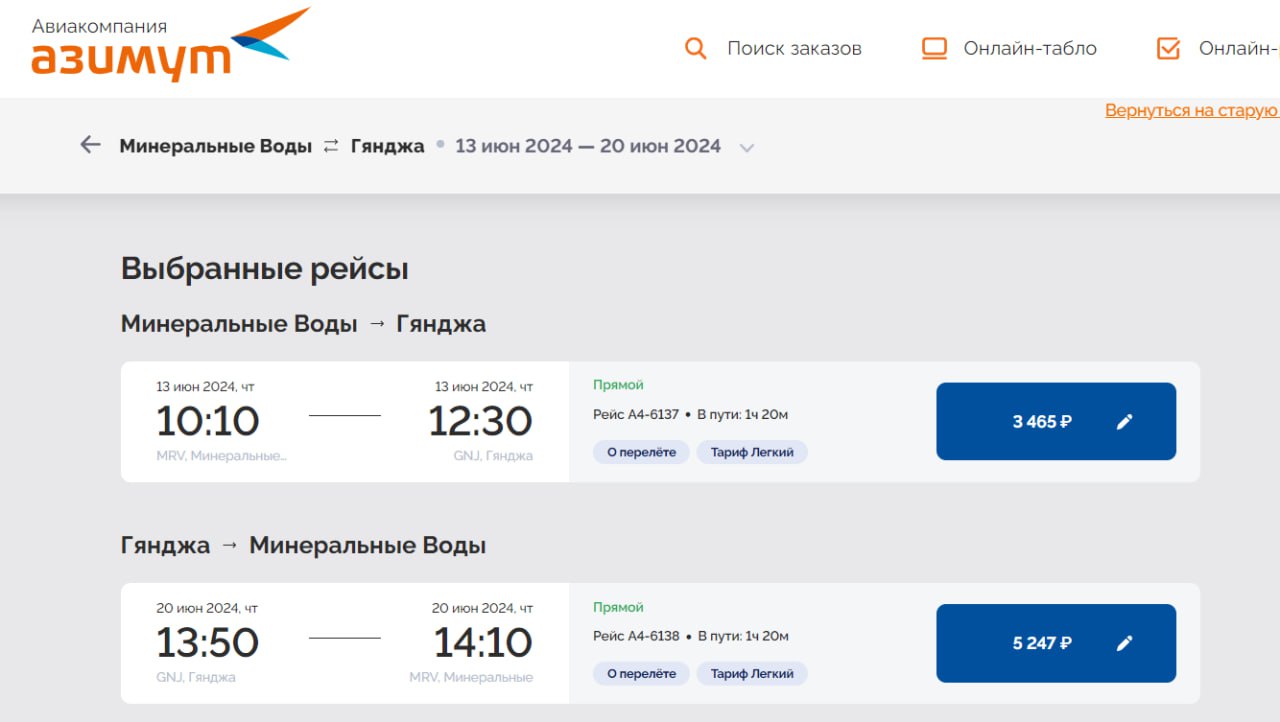Open О перелёте for flight A4-6137
This screenshot has height=722, width=1280.
(x=641, y=452)
